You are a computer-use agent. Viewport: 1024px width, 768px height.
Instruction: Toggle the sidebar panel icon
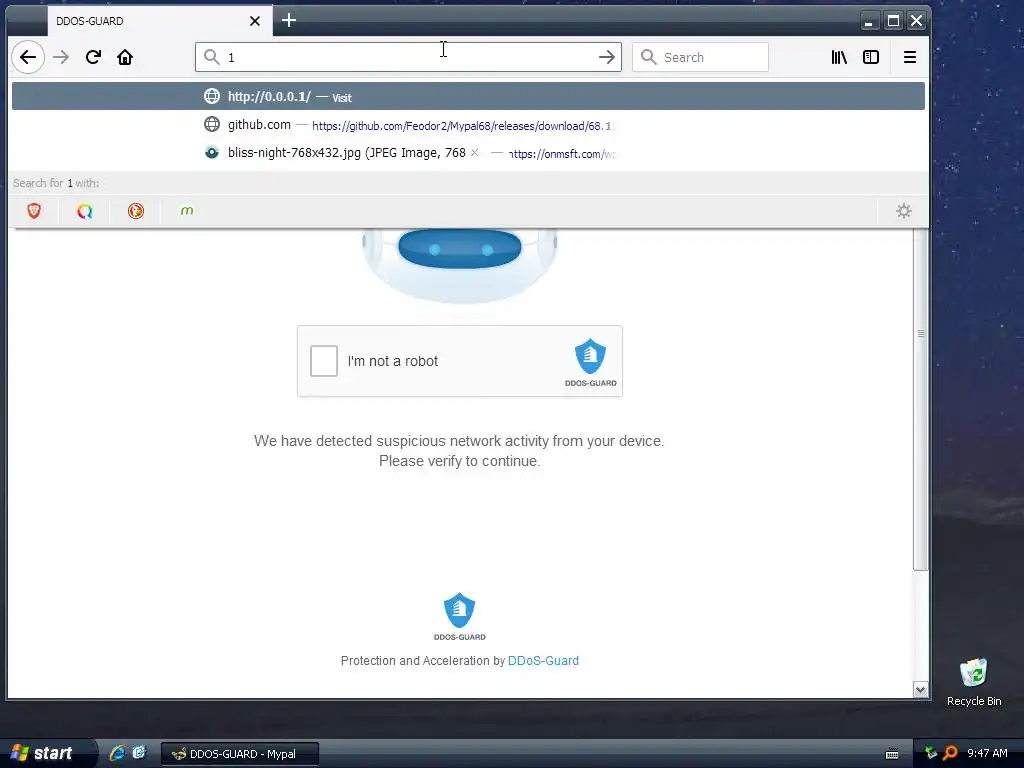click(871, 57)
